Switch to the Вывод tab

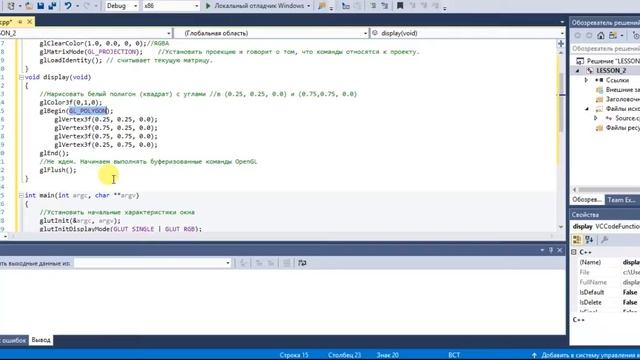point(41,340)
